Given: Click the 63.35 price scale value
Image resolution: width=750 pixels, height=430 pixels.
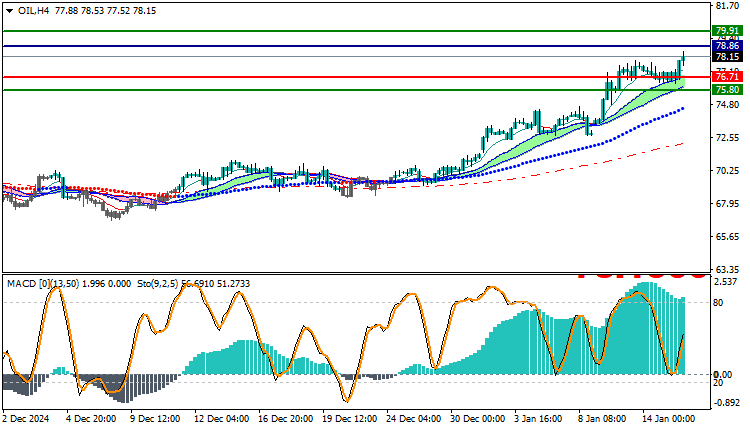Looking at the screenshot, I should 728,269.
